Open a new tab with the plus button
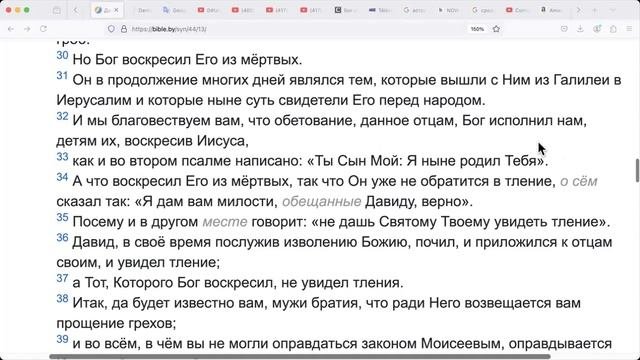This screenshot has width=640, height=360. coord(595,10)
